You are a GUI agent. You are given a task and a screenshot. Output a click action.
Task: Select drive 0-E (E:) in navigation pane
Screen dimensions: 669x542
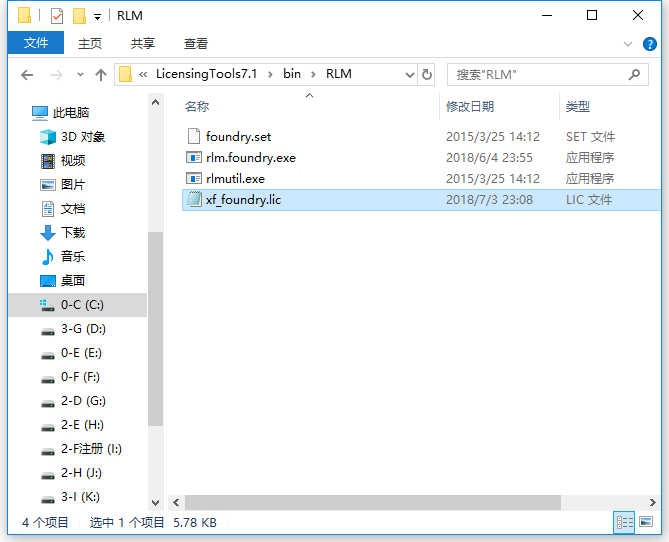81,353
